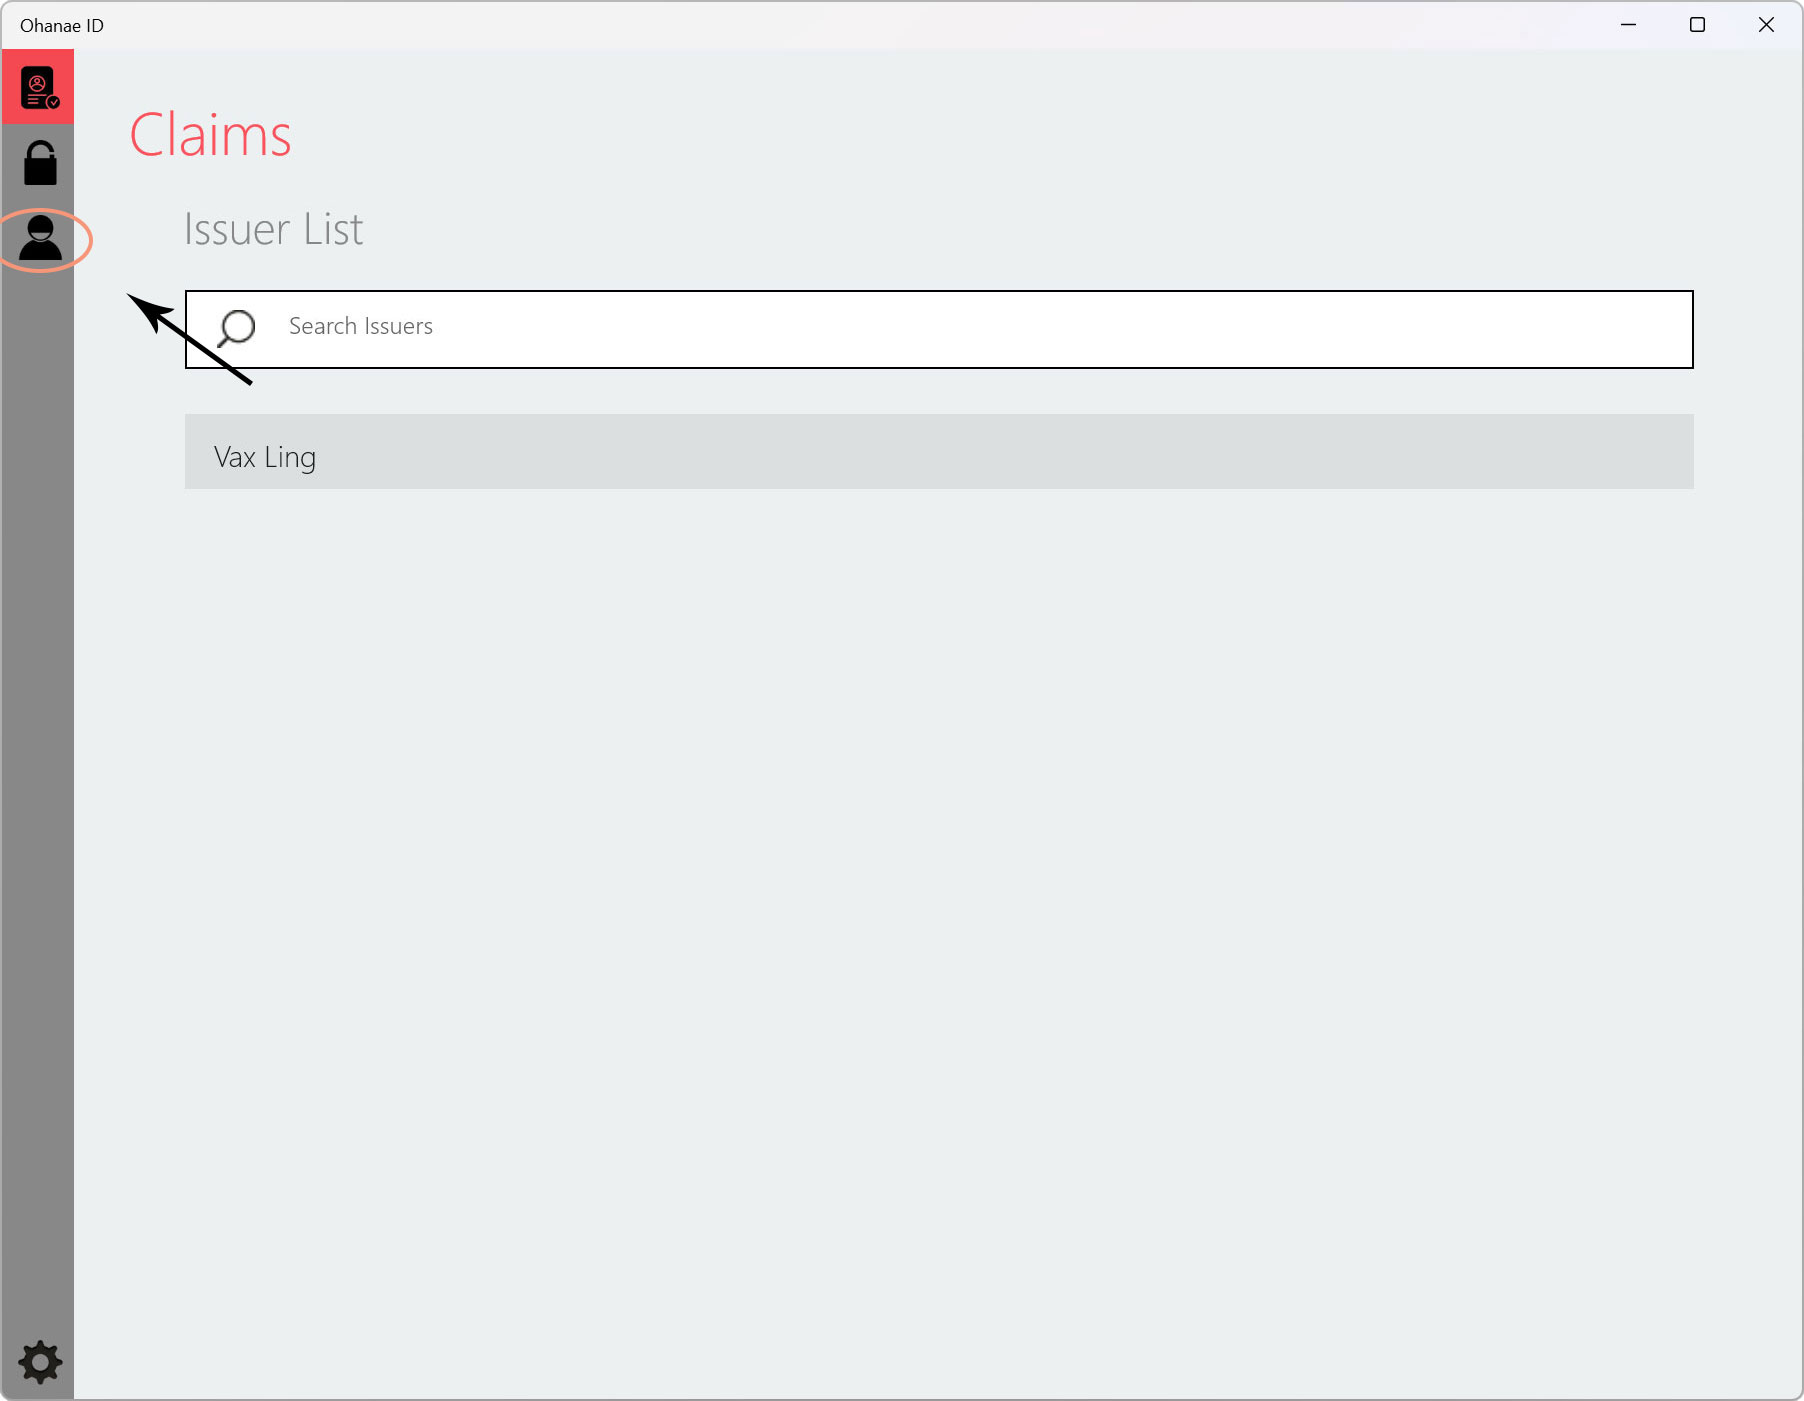Maximize the Ohanae ID window

(x=1697, y=25)
